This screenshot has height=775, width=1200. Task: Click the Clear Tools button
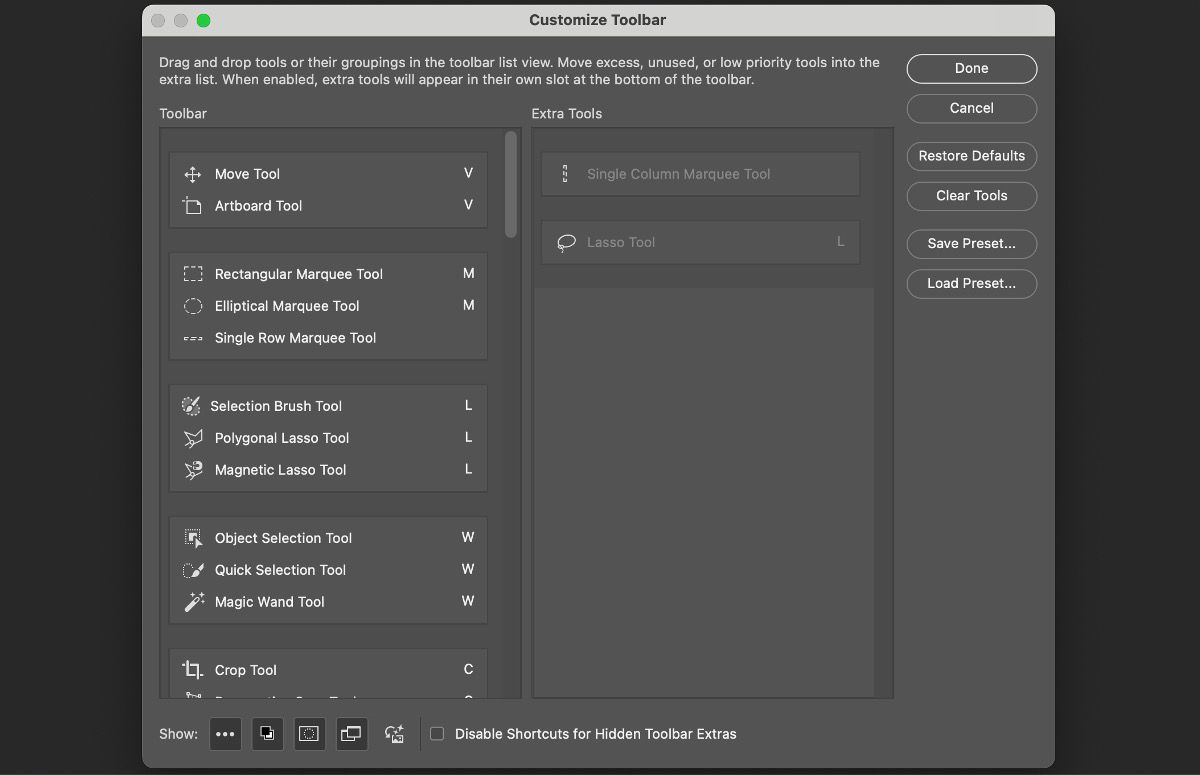click(971, 195)
